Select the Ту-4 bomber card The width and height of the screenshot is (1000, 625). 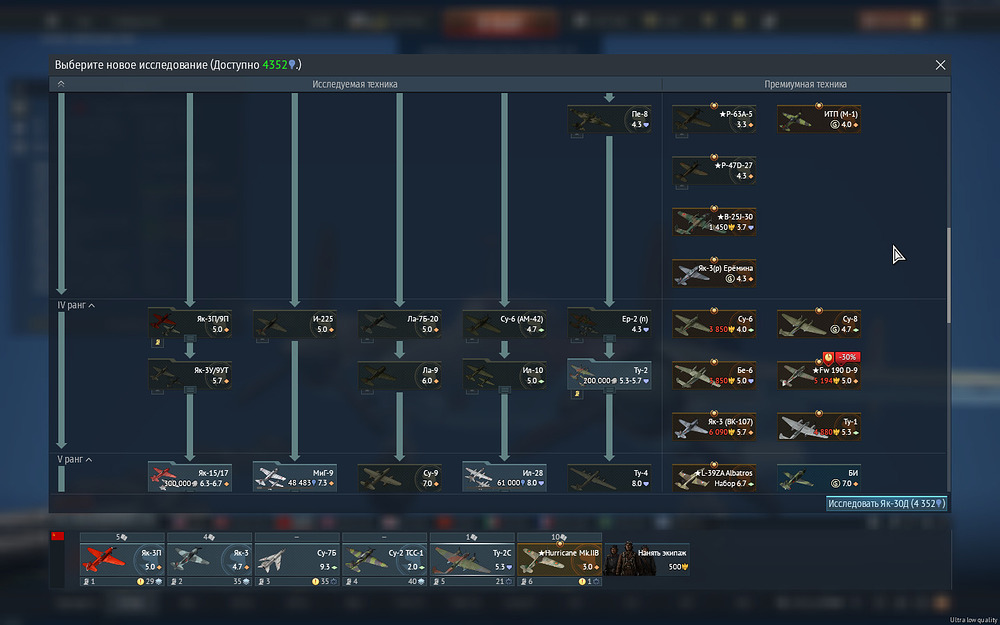point(610,478)
